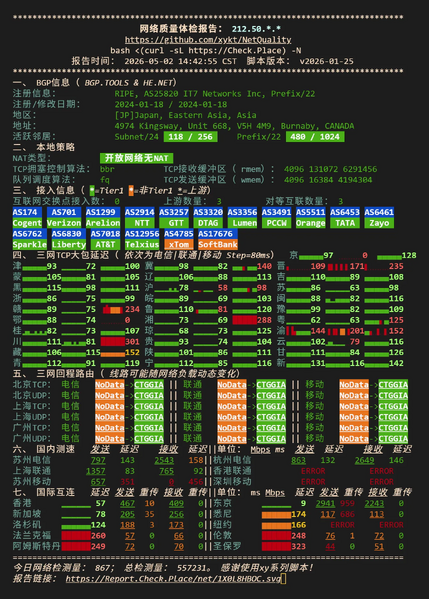Click the Arelion label
Screen dimensions: 429x599
(x=103, y=223)
